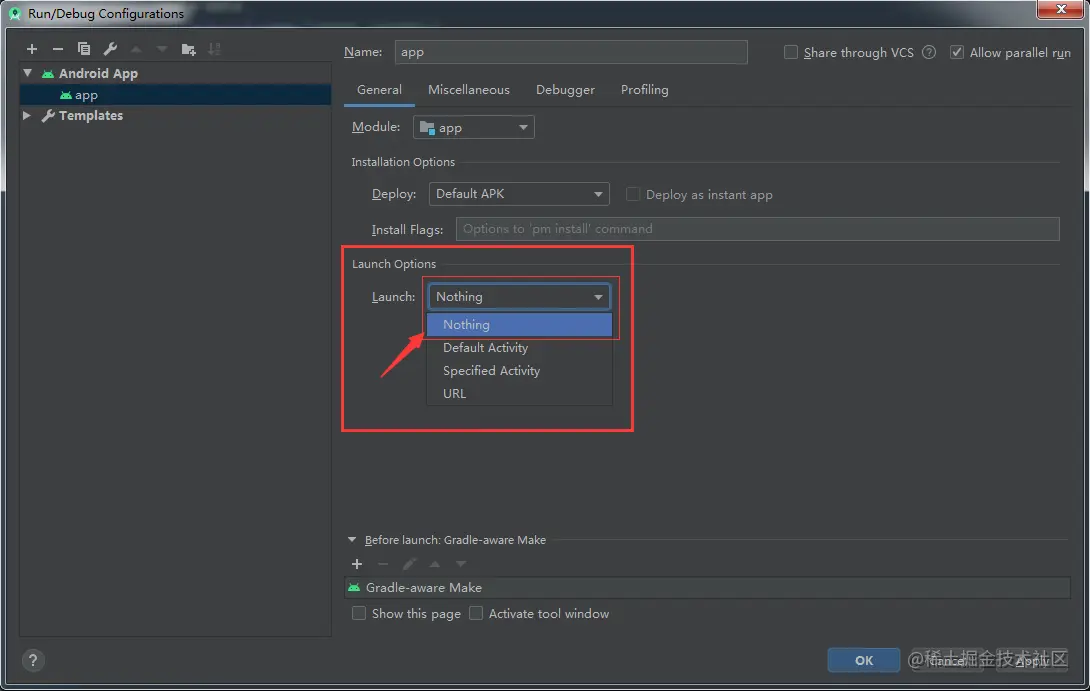The image size is (1090, 691).
Task: Choose Default Activity launch option
Action: pos(519,348)
